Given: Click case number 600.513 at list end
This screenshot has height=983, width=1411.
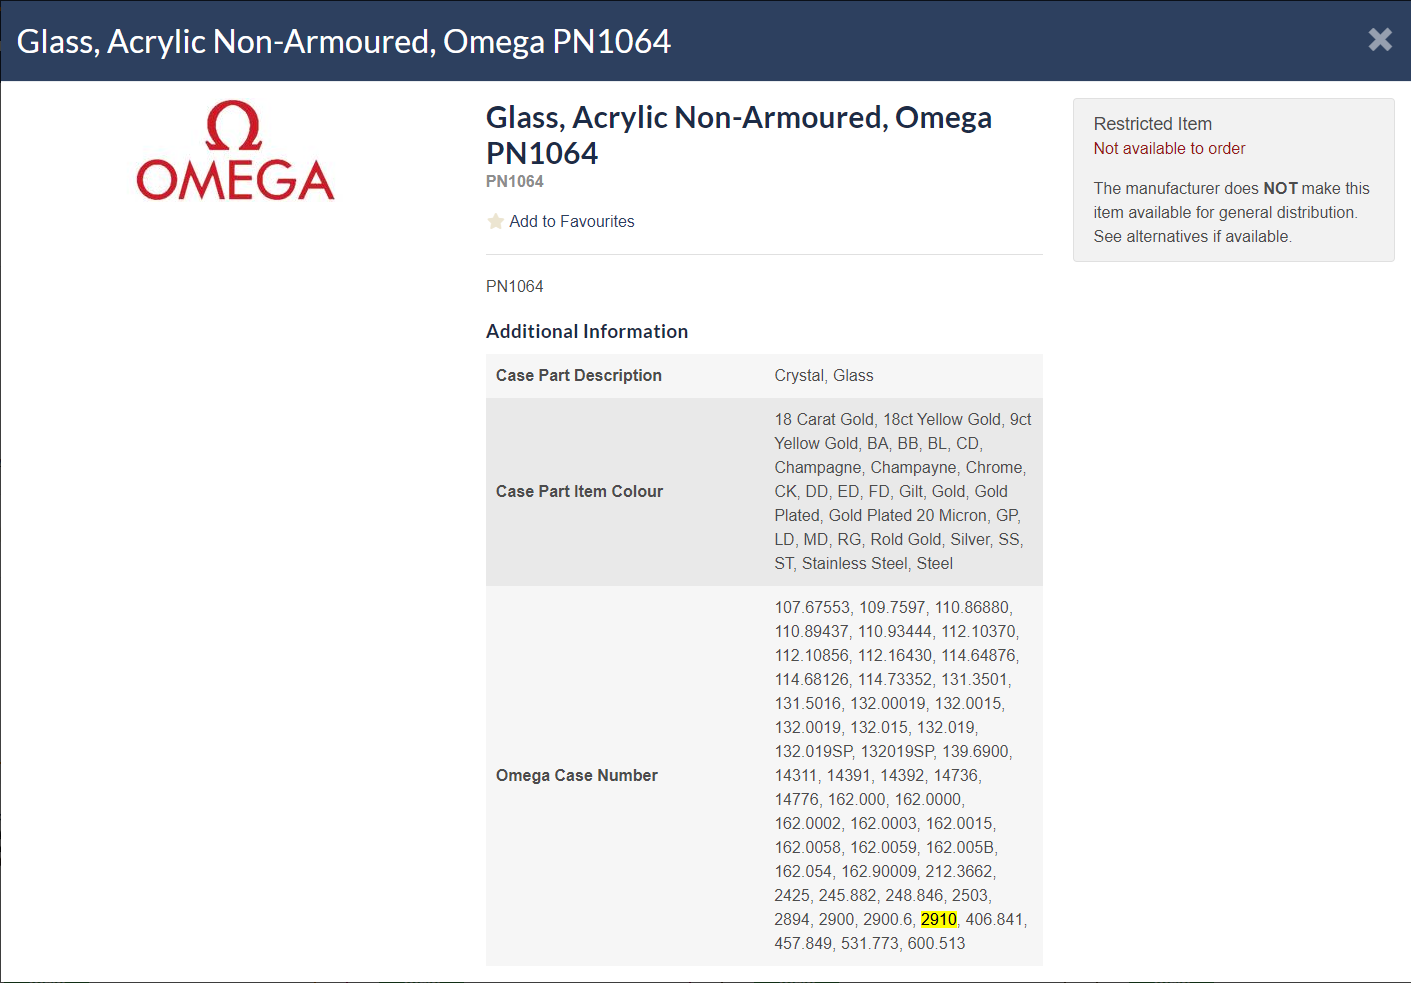Looking at the screenshot, I should 936,943.
